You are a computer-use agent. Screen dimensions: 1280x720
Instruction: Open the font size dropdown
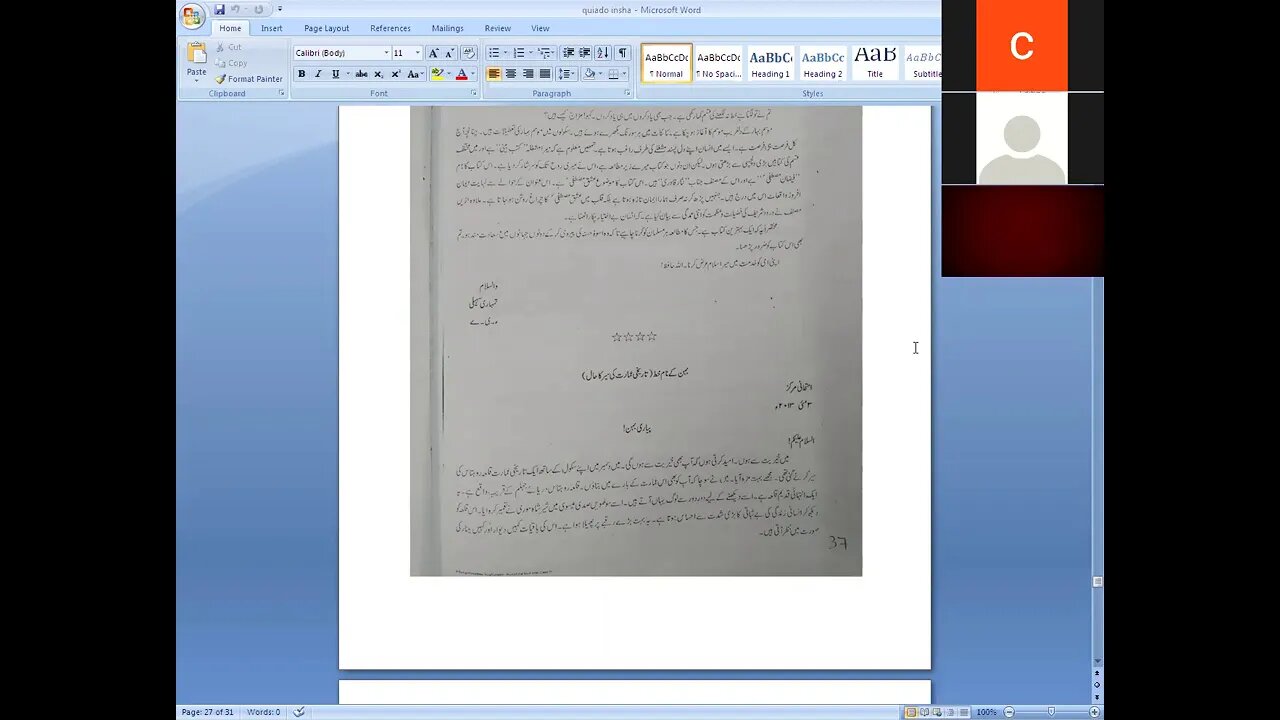tap(417, 53)
